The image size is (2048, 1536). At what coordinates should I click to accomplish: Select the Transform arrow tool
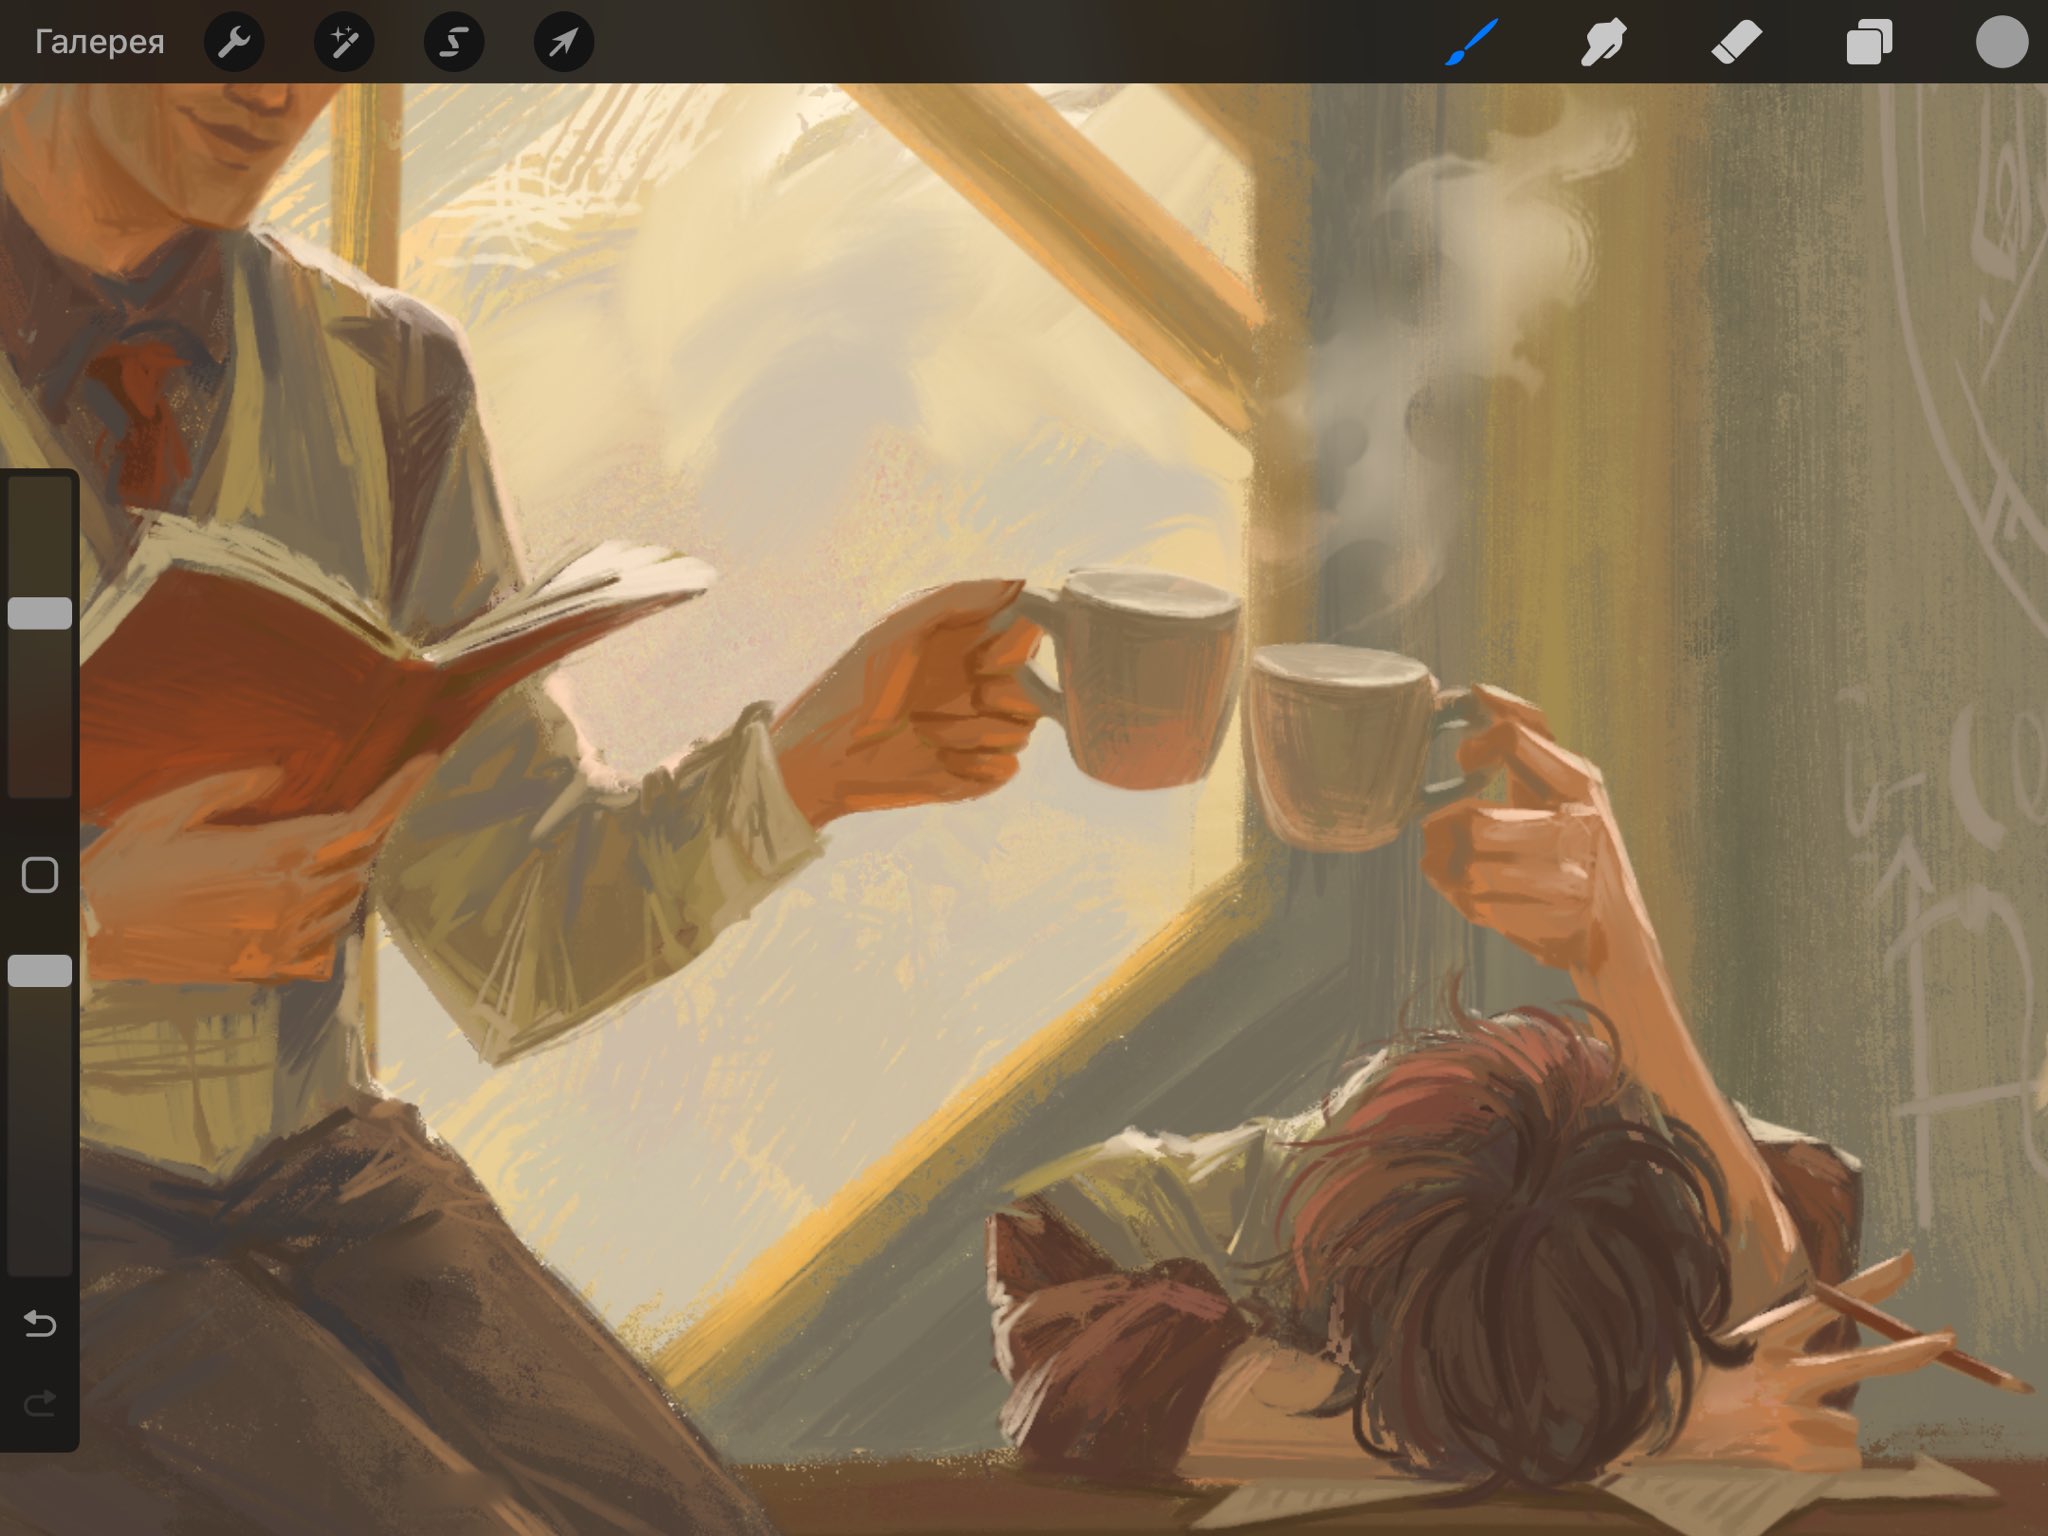pos(564,42)
